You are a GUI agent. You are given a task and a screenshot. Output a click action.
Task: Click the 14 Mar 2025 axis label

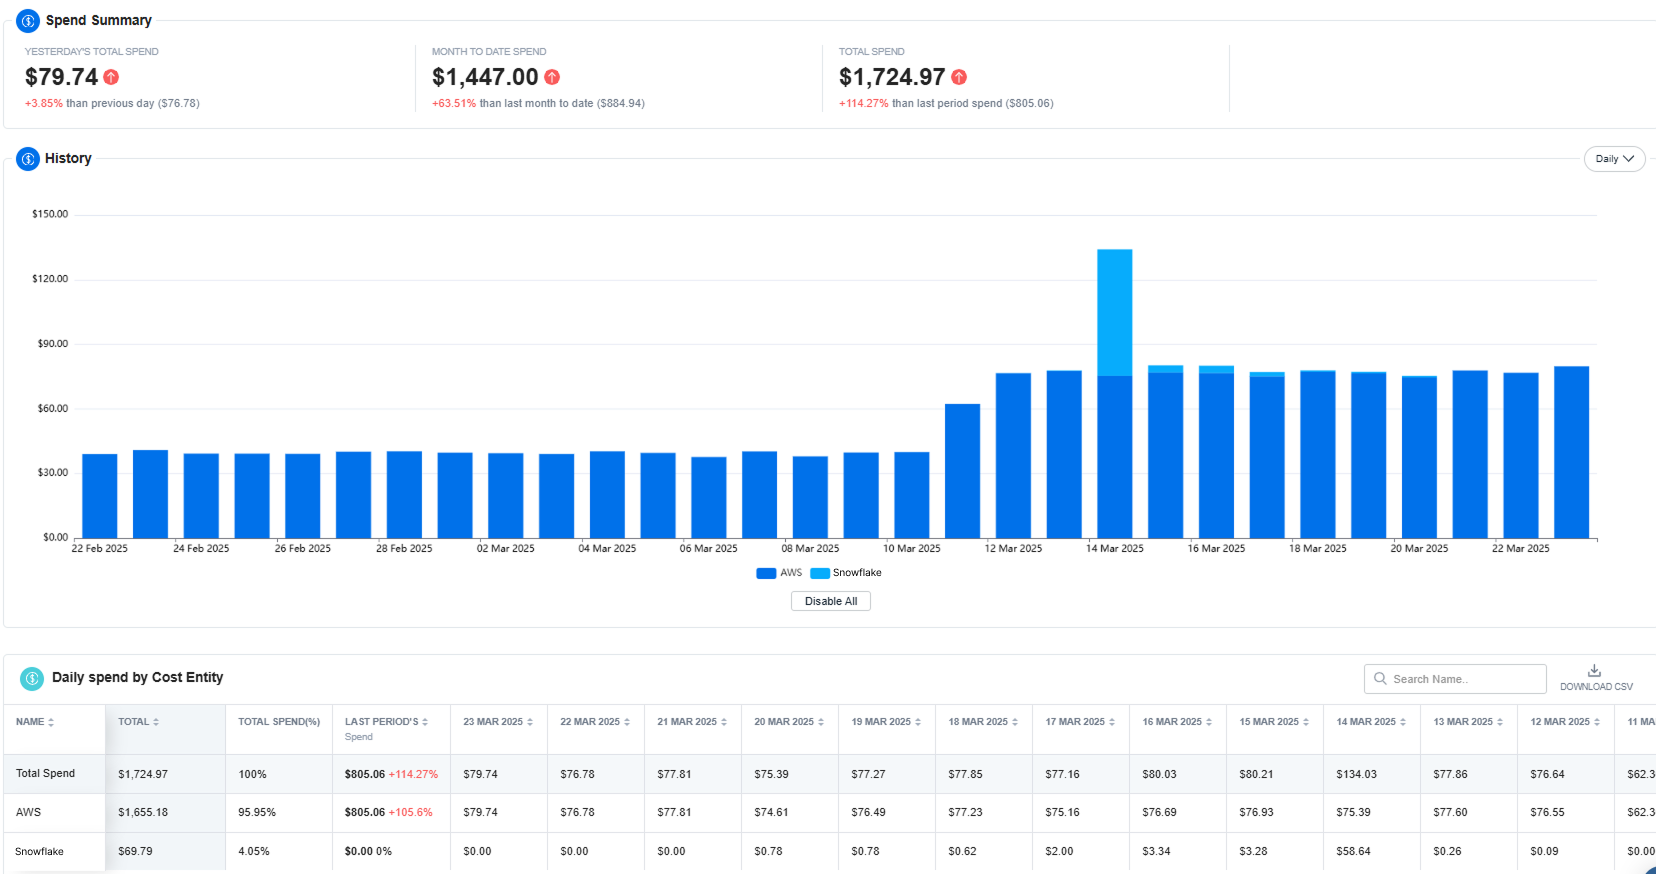point(1115,548)
